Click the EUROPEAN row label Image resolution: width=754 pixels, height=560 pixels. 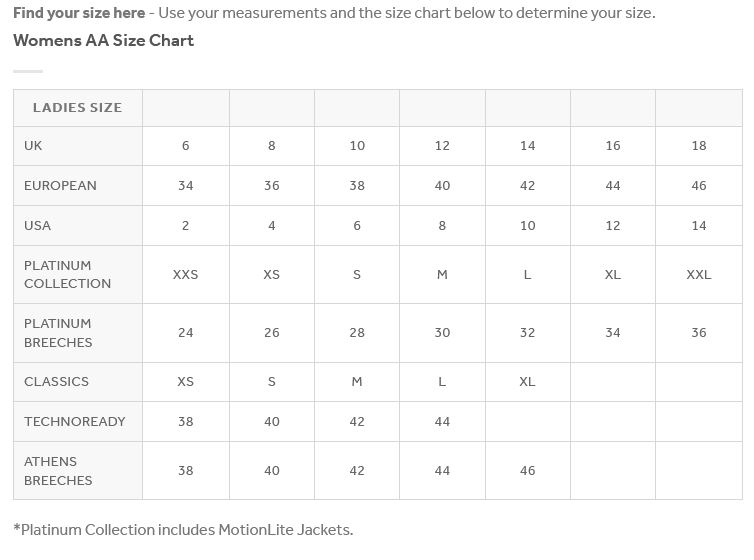pyautogui.click(x=77, y=186)
